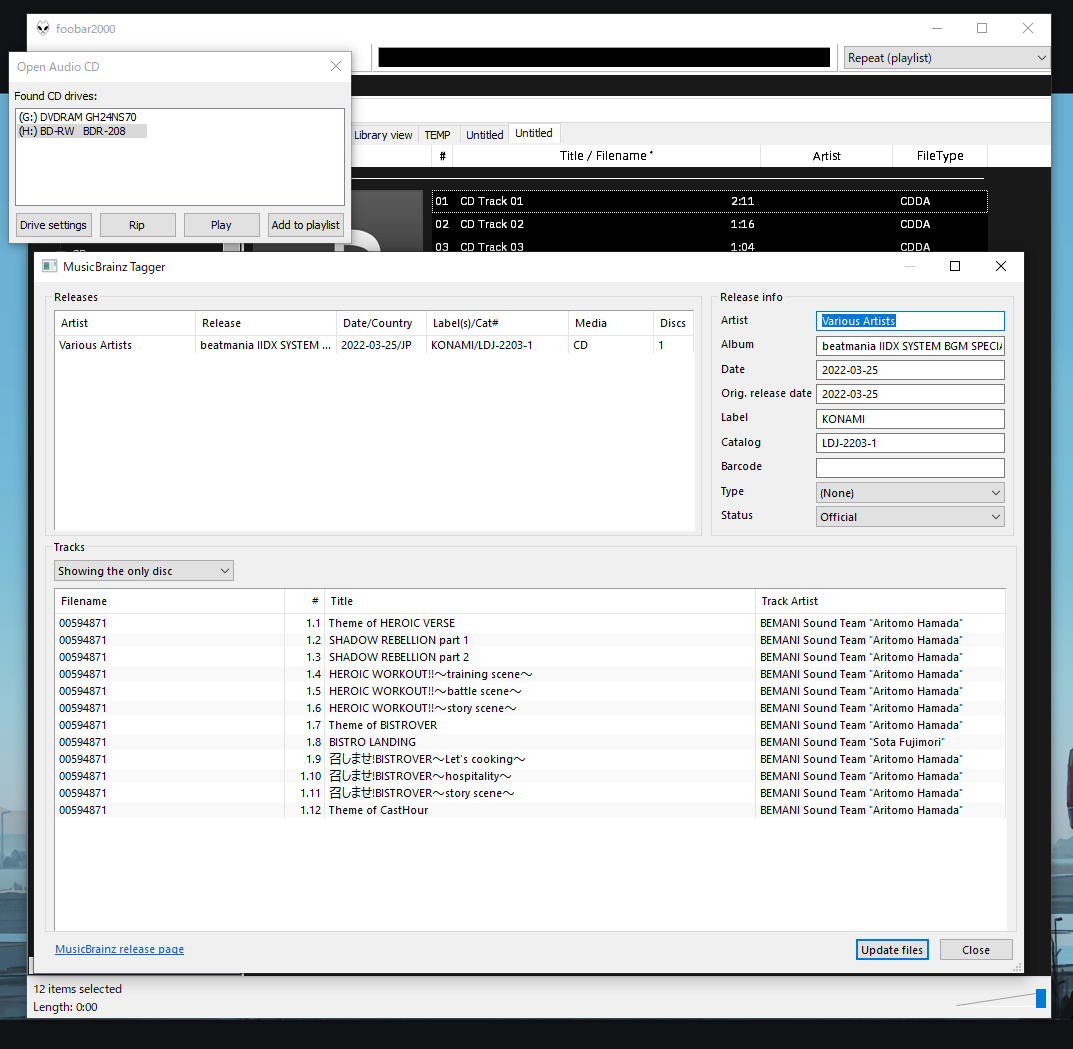Click Add to playlist button

tap(305, 225)
